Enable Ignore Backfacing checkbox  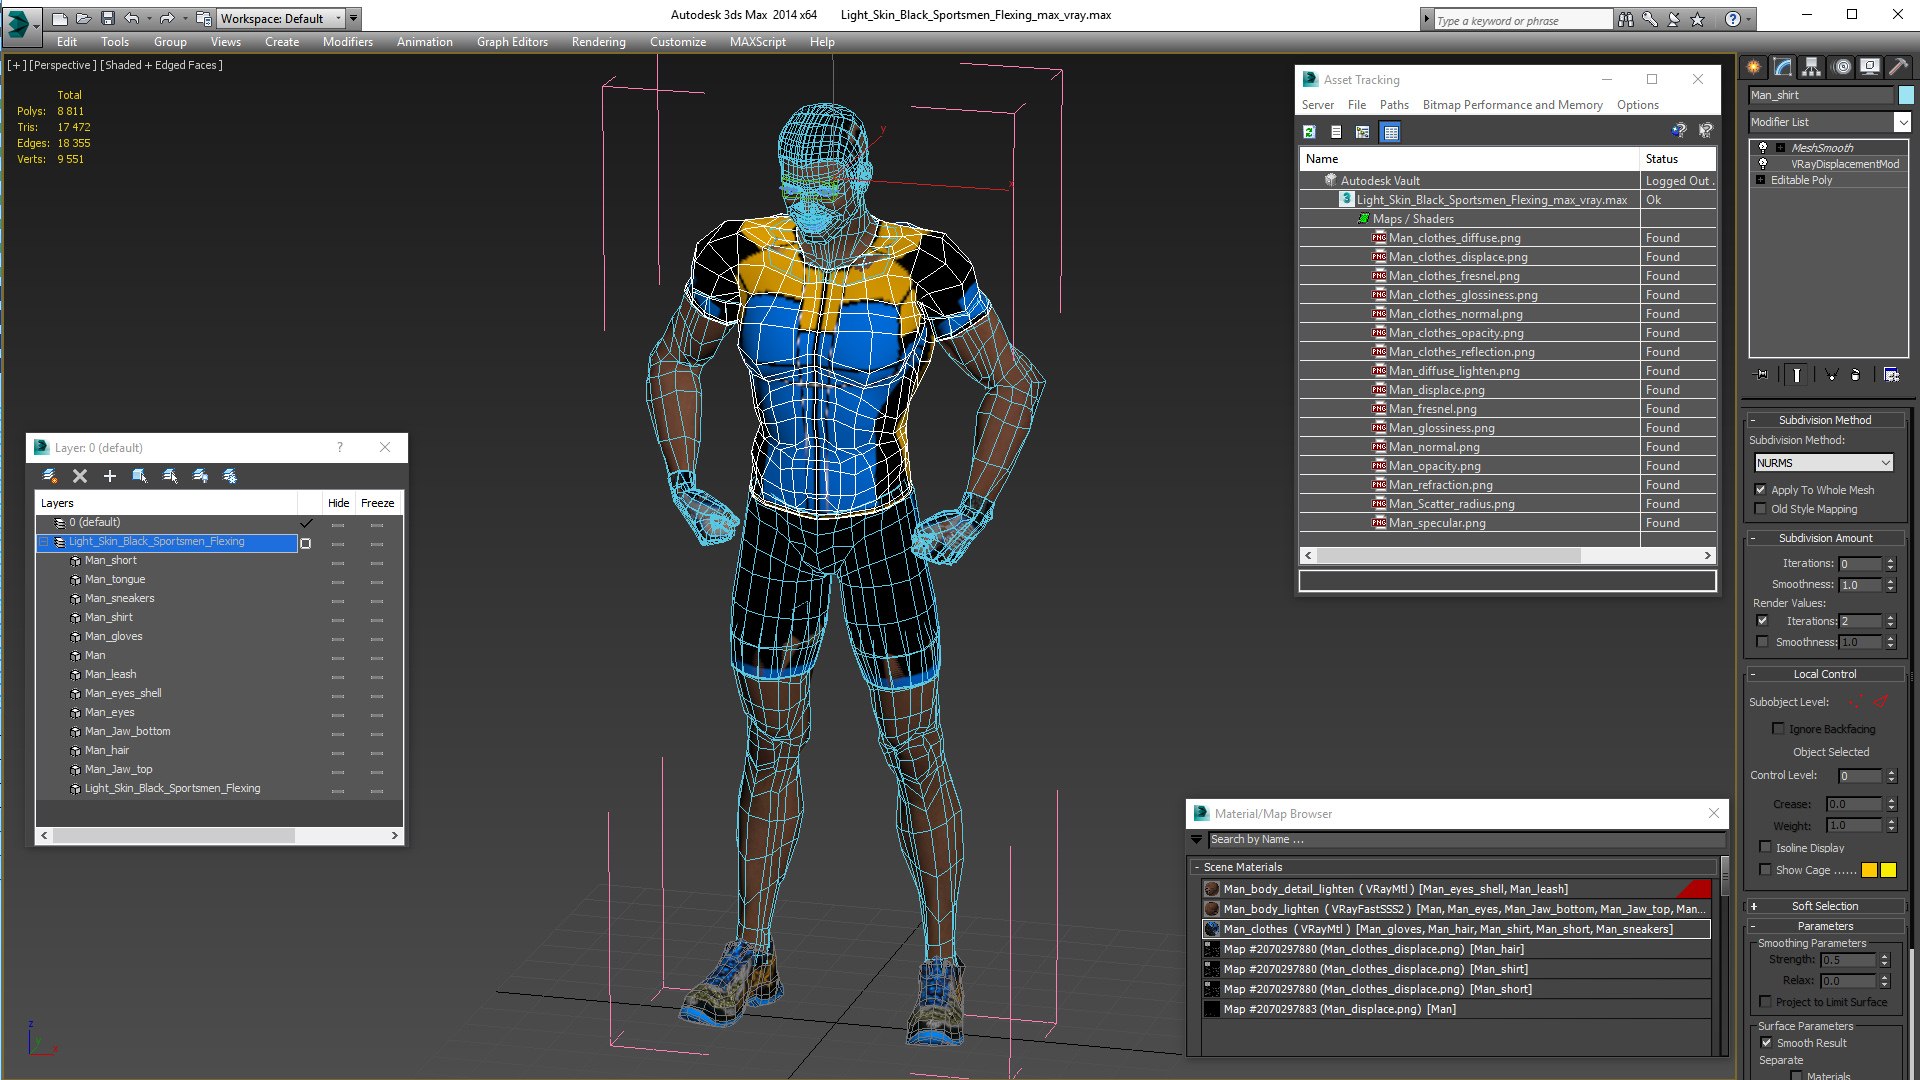(1778, 729)
